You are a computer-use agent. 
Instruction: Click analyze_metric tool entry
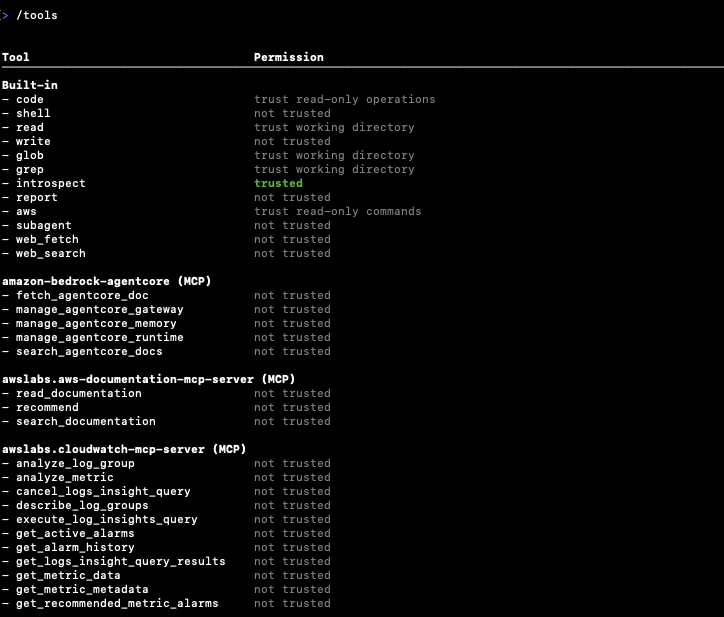pyautogui.click(x=65, y=478)
